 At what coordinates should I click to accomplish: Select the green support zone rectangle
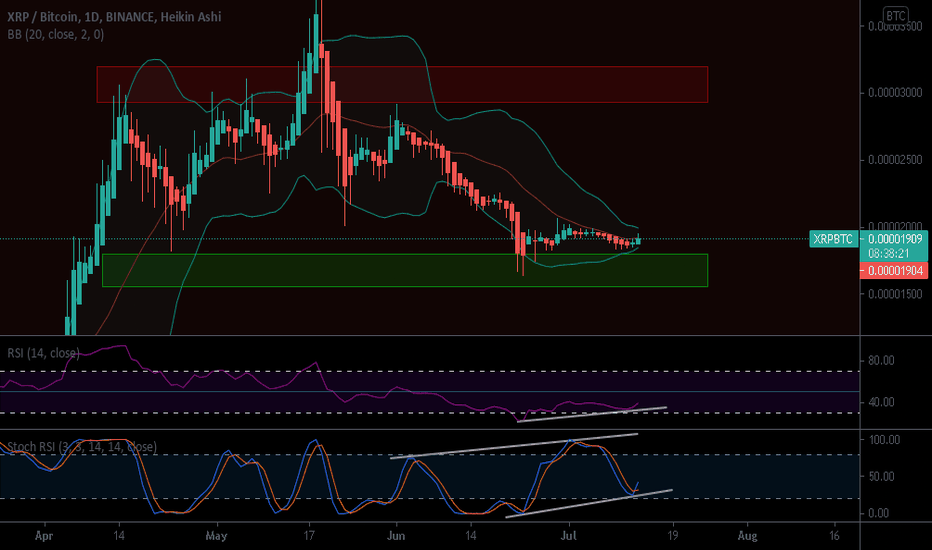[405, 271]
